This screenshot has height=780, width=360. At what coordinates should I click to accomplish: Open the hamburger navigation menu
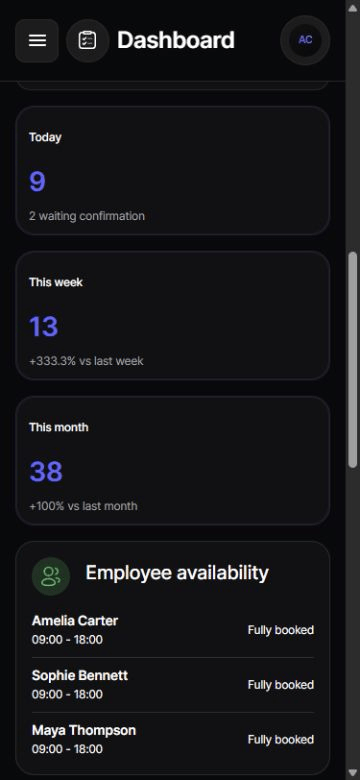coord(37,41)
